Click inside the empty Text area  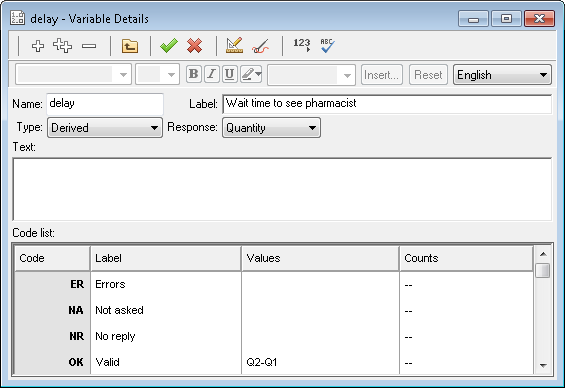(x=282, y=189)
